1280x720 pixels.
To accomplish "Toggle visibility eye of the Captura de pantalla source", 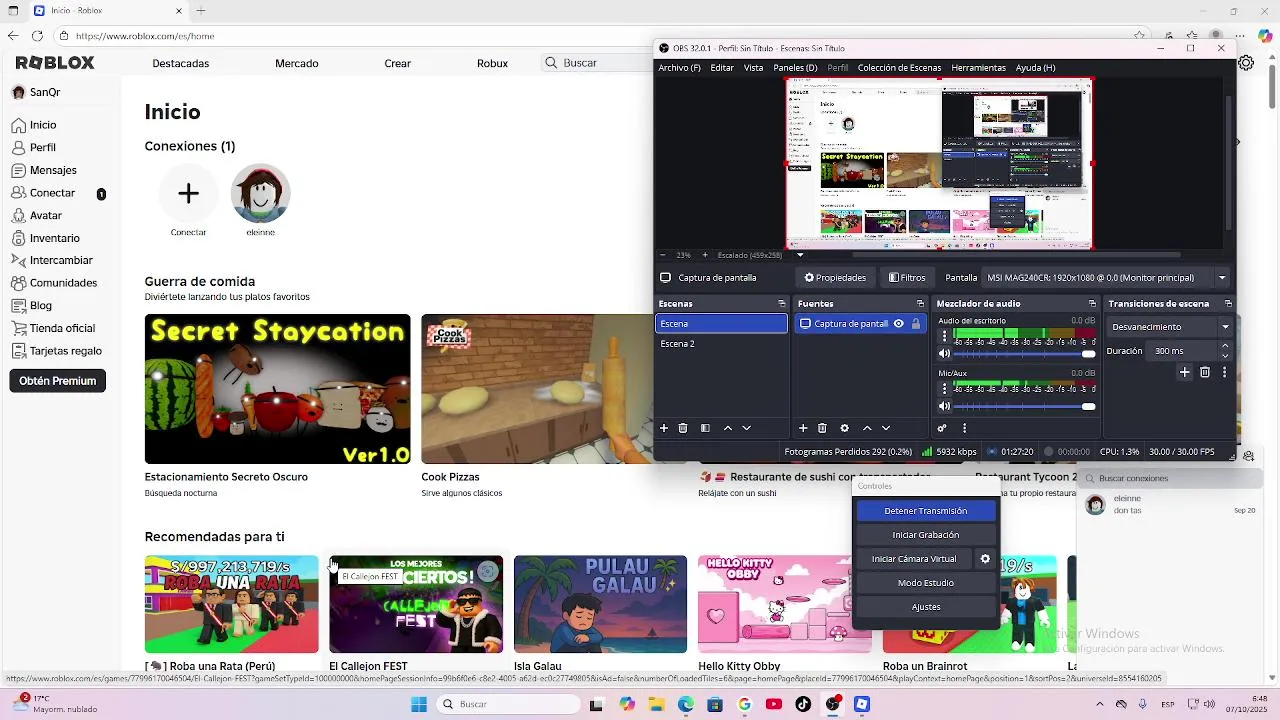I will tap(899, 324).
